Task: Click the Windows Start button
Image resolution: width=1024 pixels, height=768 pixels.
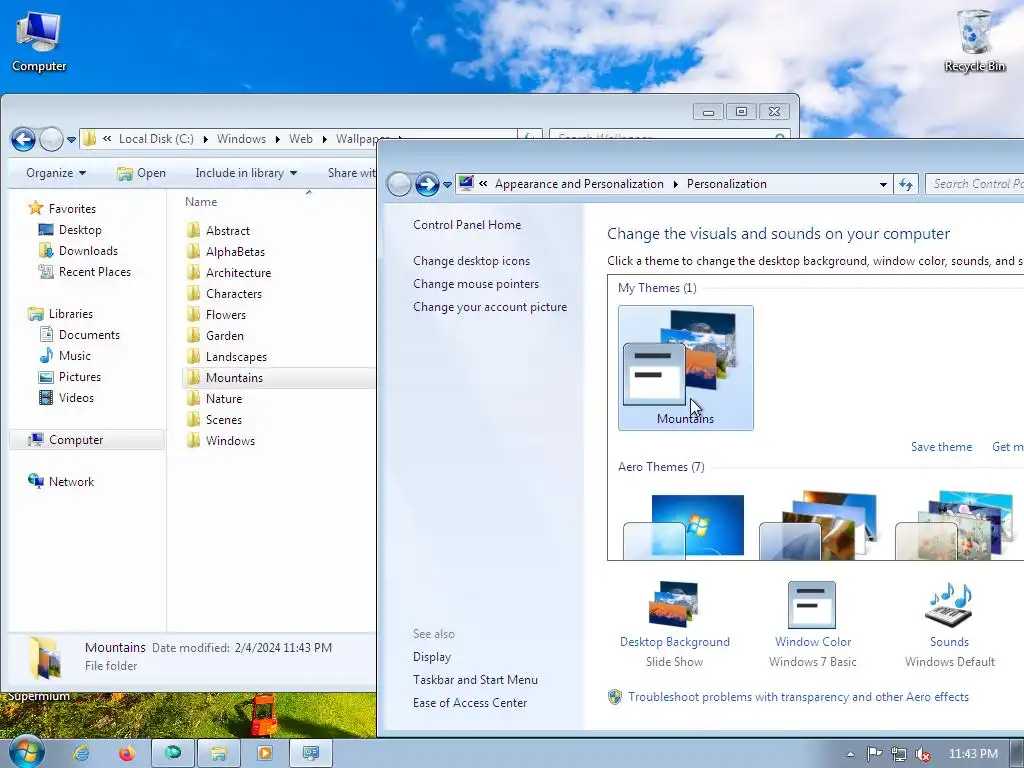Action: (26, 752)
